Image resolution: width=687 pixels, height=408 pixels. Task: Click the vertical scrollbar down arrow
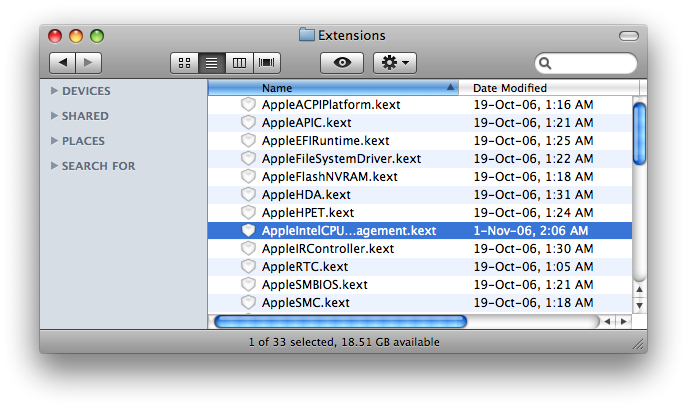pos(639,305)
